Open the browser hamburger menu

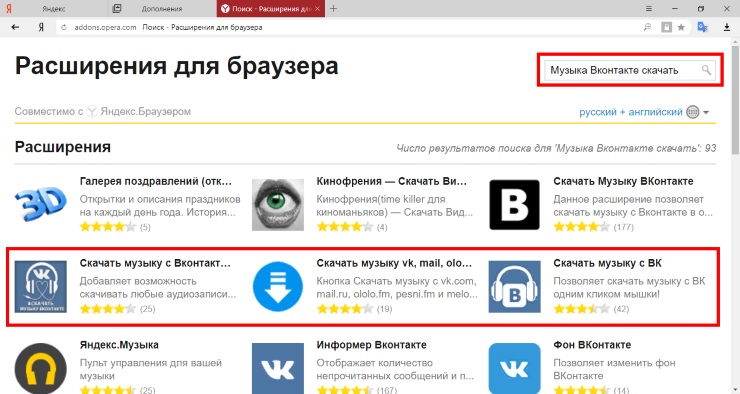(649, 8)
